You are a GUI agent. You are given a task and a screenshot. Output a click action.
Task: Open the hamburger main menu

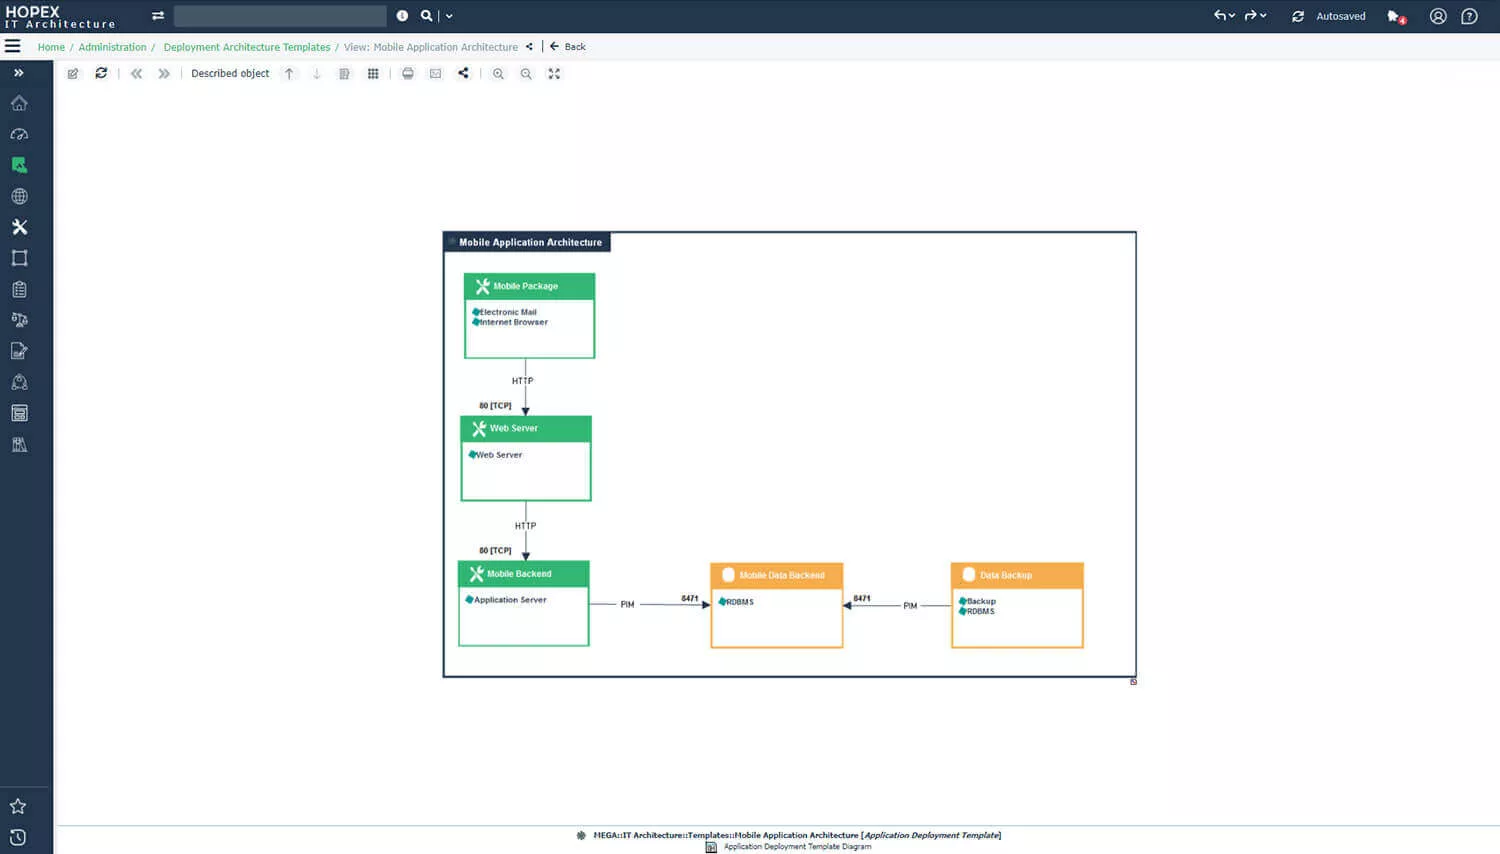click(13, 46)
